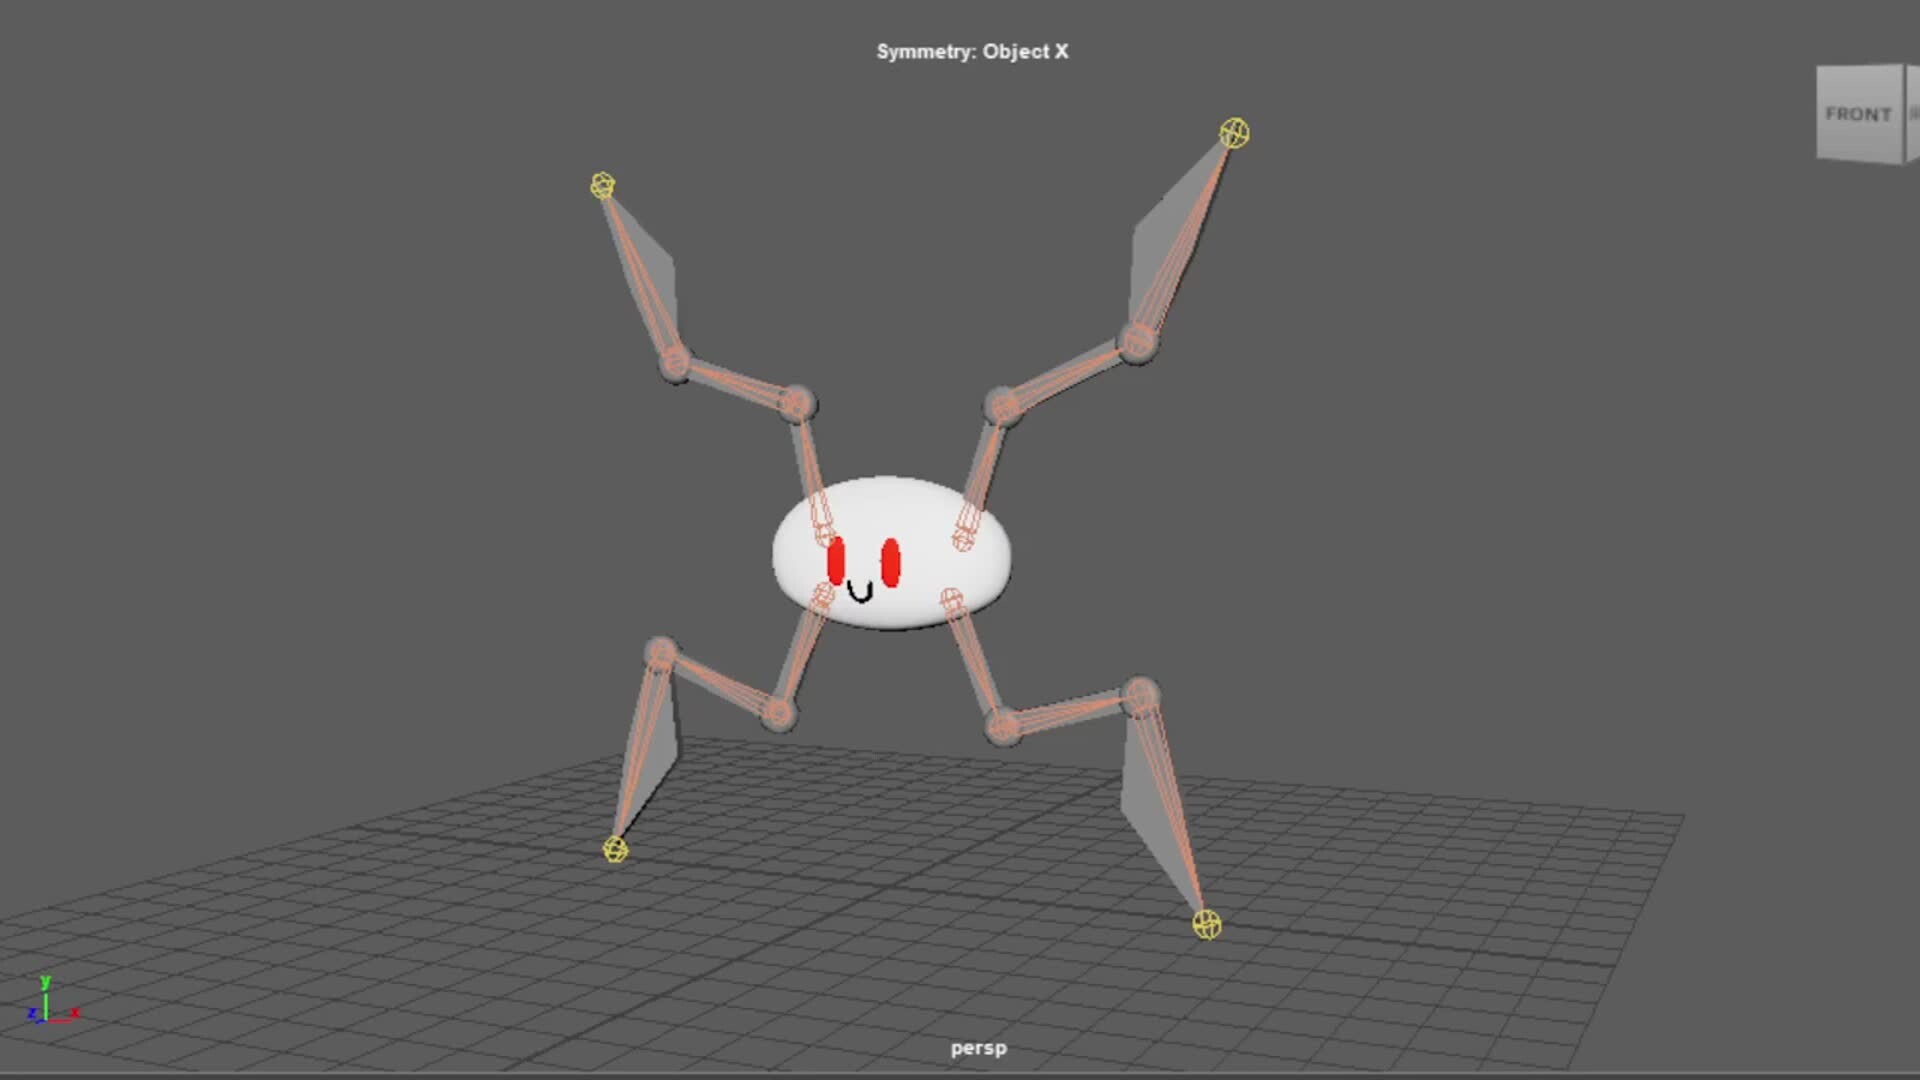The width and height of the screenshot is (1920, 1080).
Task: Click the ViewCube to reorient the camera
Action: point(1860,110)
